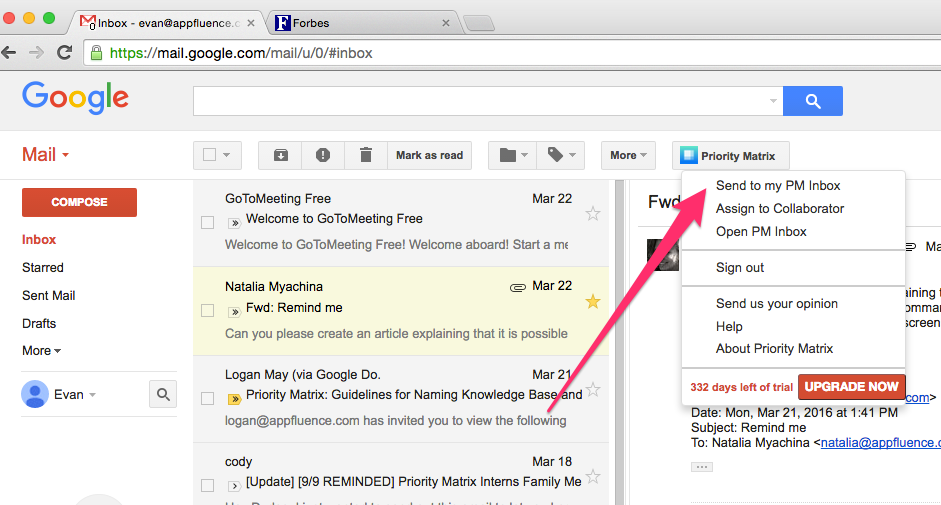This screenshot has height=505, width=941.
Task: Star the Logan May email
Action: pos(593,390)
